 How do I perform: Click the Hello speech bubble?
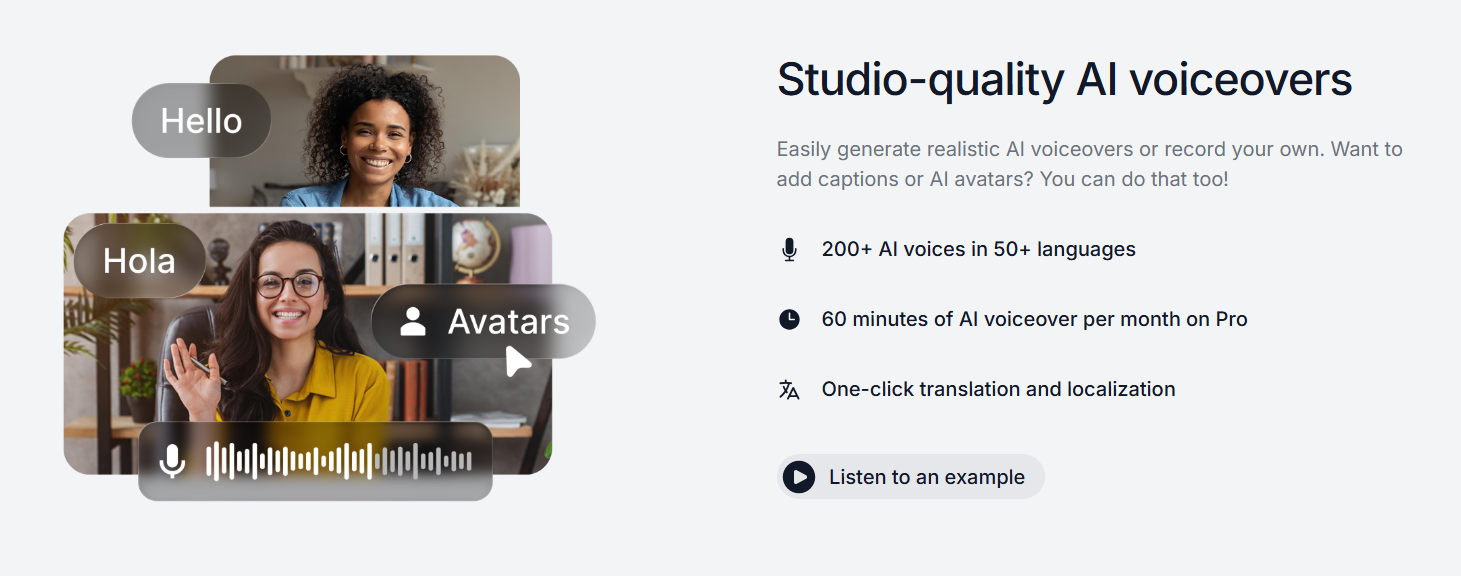coord(201,121)
